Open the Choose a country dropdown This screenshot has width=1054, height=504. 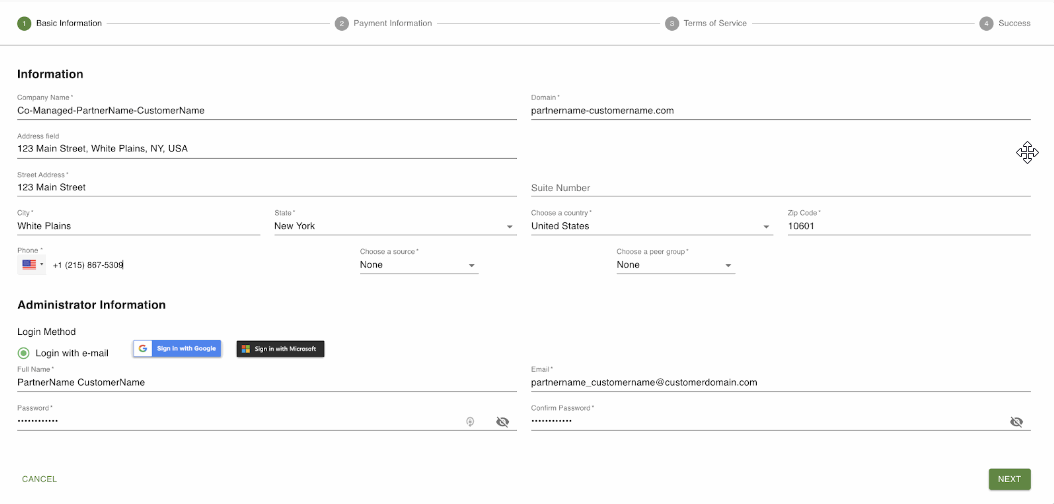[x=651, y=227]
